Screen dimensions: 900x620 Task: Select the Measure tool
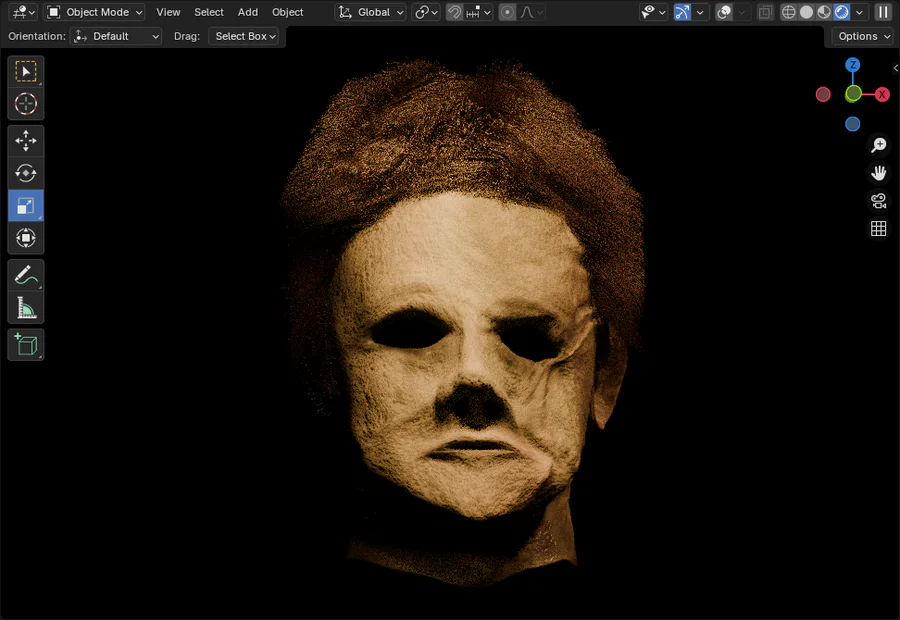tap(25, 308)
